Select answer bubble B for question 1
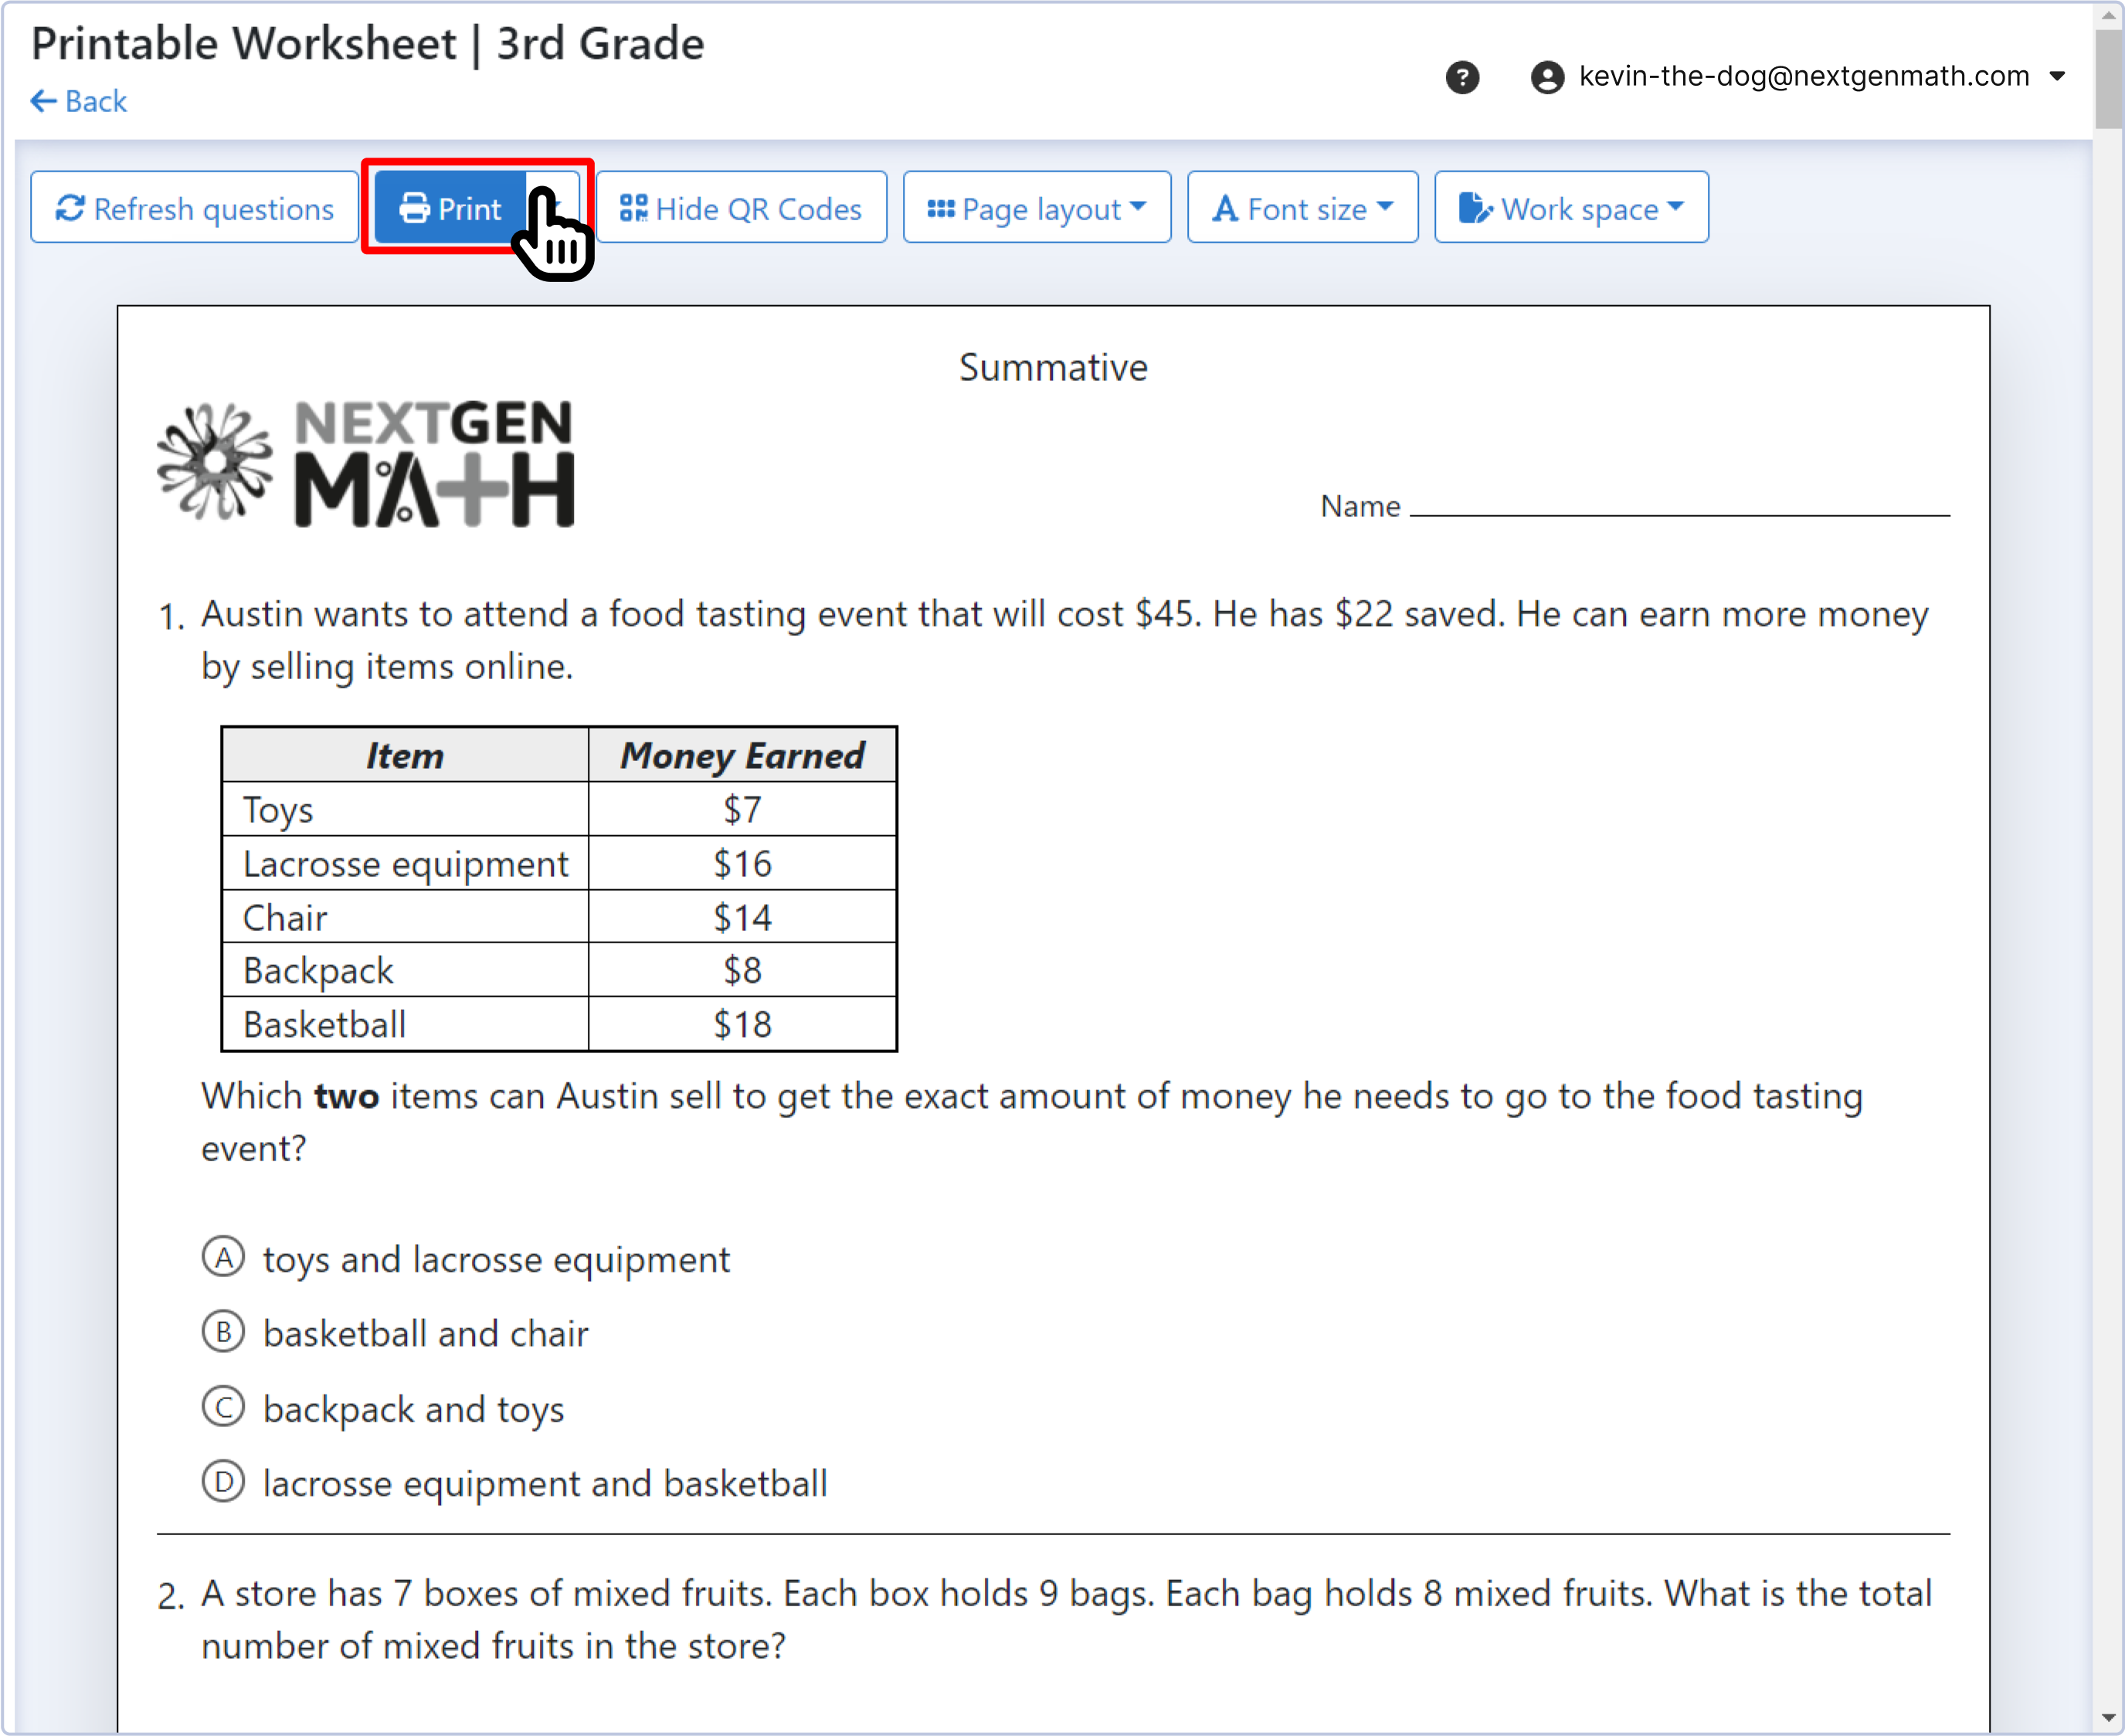This screenshot has width=2125, height=1736. tap(223, 1332)
